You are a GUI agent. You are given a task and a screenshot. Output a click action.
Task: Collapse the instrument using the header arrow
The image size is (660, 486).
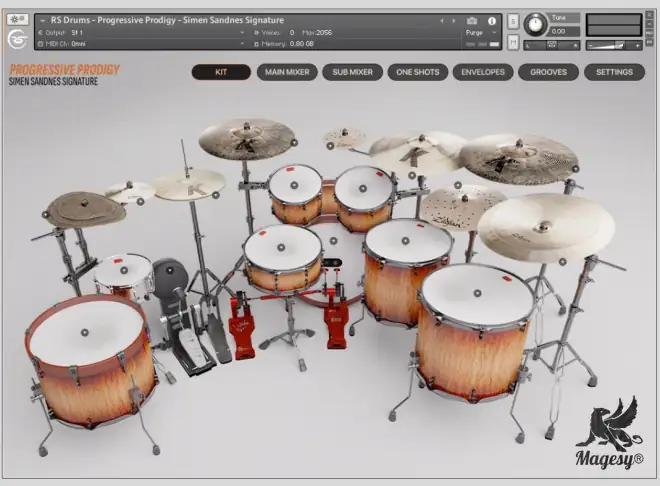[x=43, y=20]
